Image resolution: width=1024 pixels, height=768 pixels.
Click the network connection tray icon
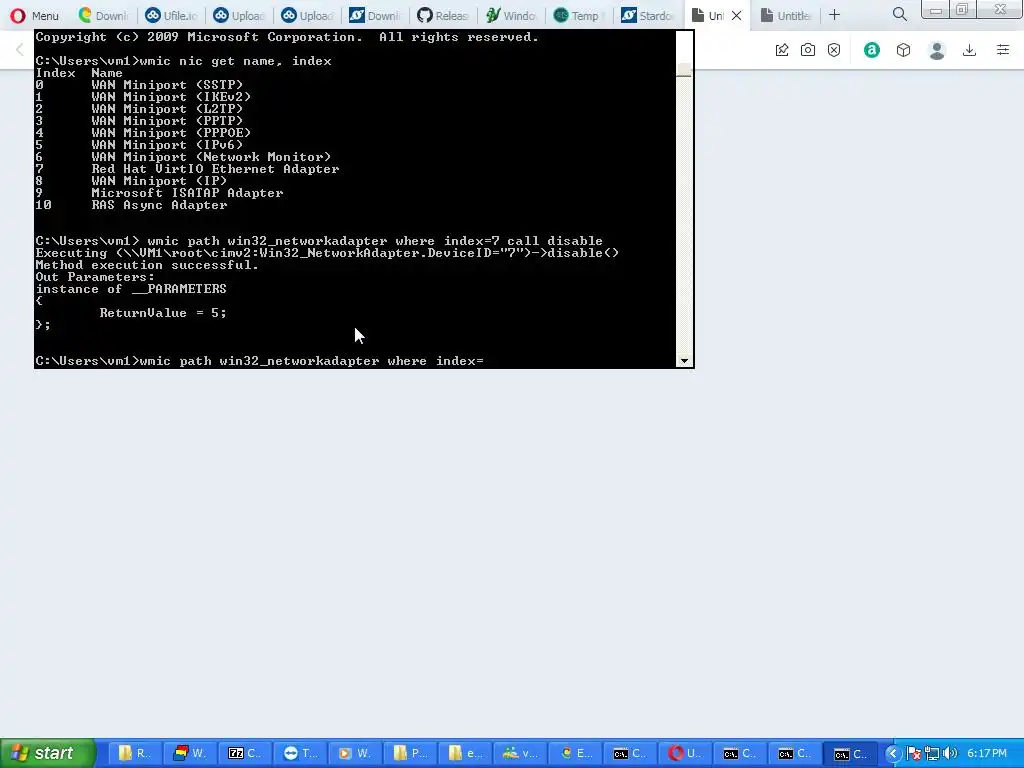932,754
